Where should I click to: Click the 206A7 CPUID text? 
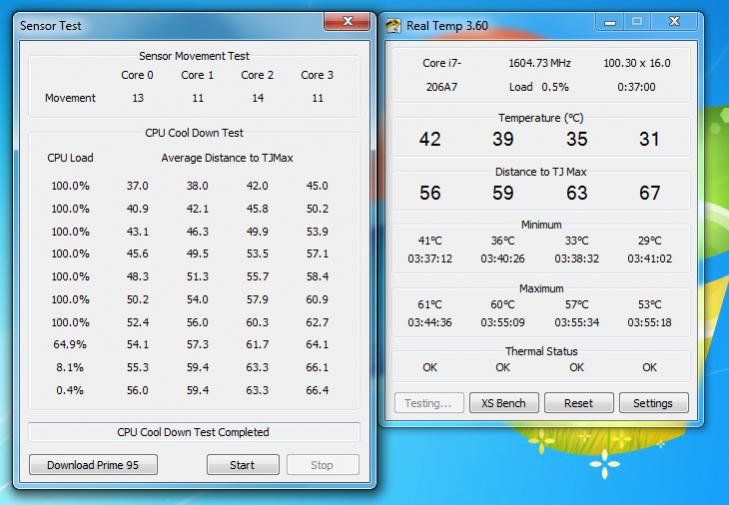pyautogui.click(x=441, y=87)
